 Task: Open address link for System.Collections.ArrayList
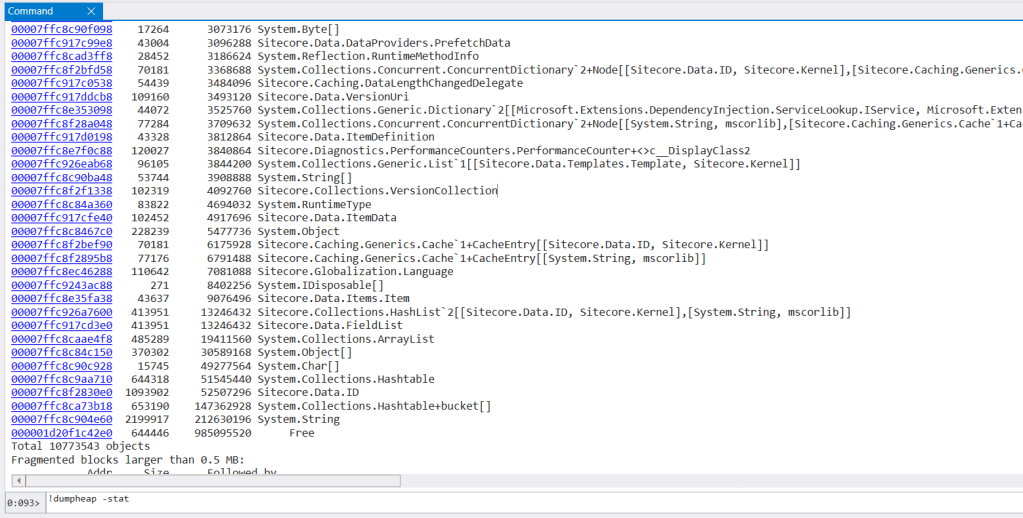61,339
